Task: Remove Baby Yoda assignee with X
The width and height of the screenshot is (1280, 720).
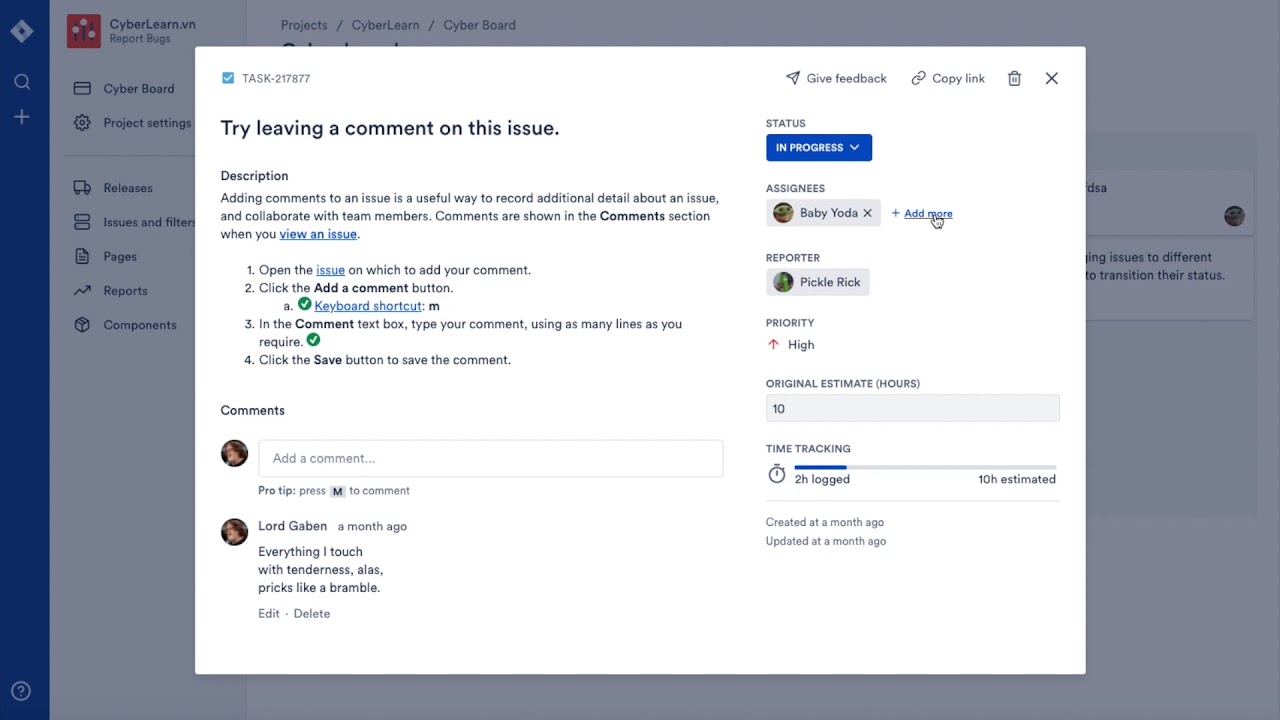Action: 867,213
